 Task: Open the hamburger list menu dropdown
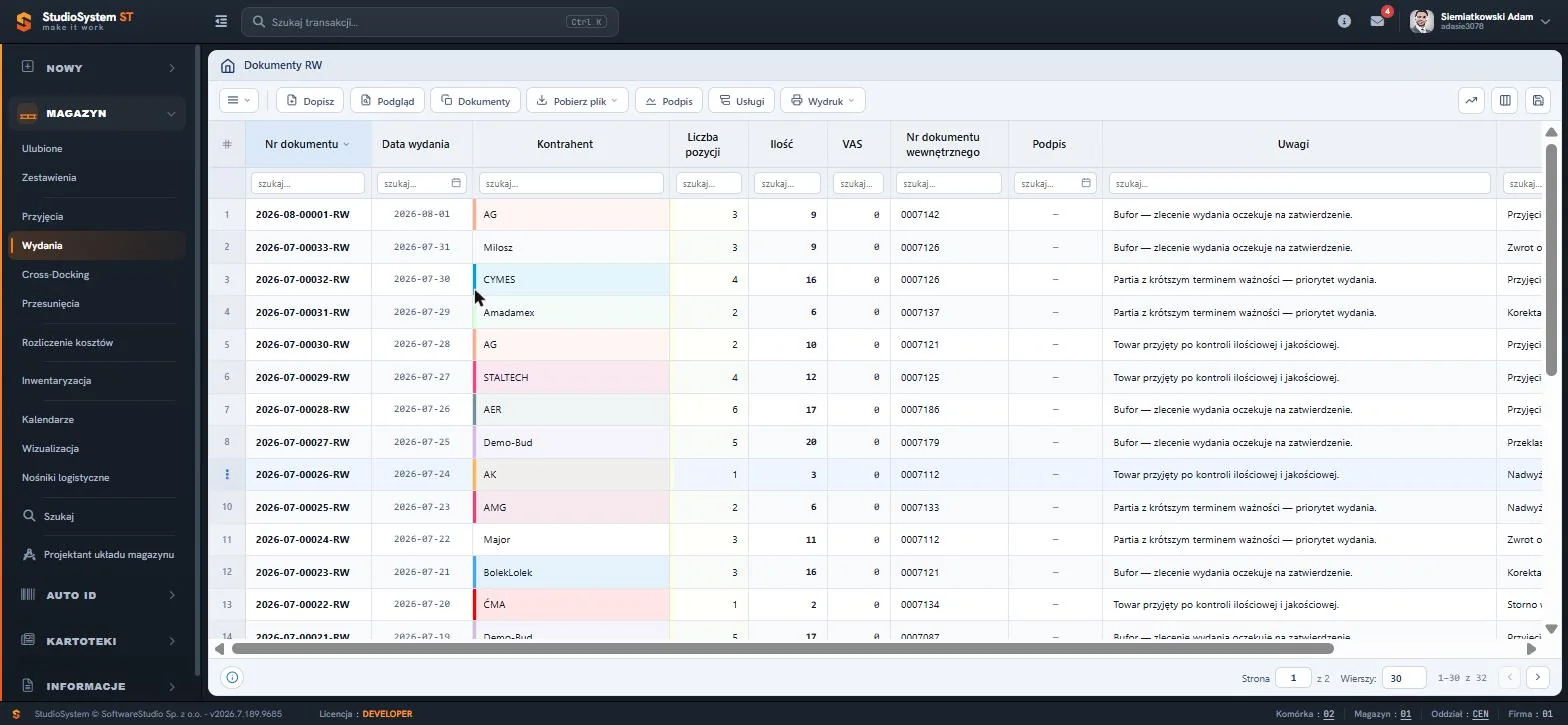coord(239,100)
